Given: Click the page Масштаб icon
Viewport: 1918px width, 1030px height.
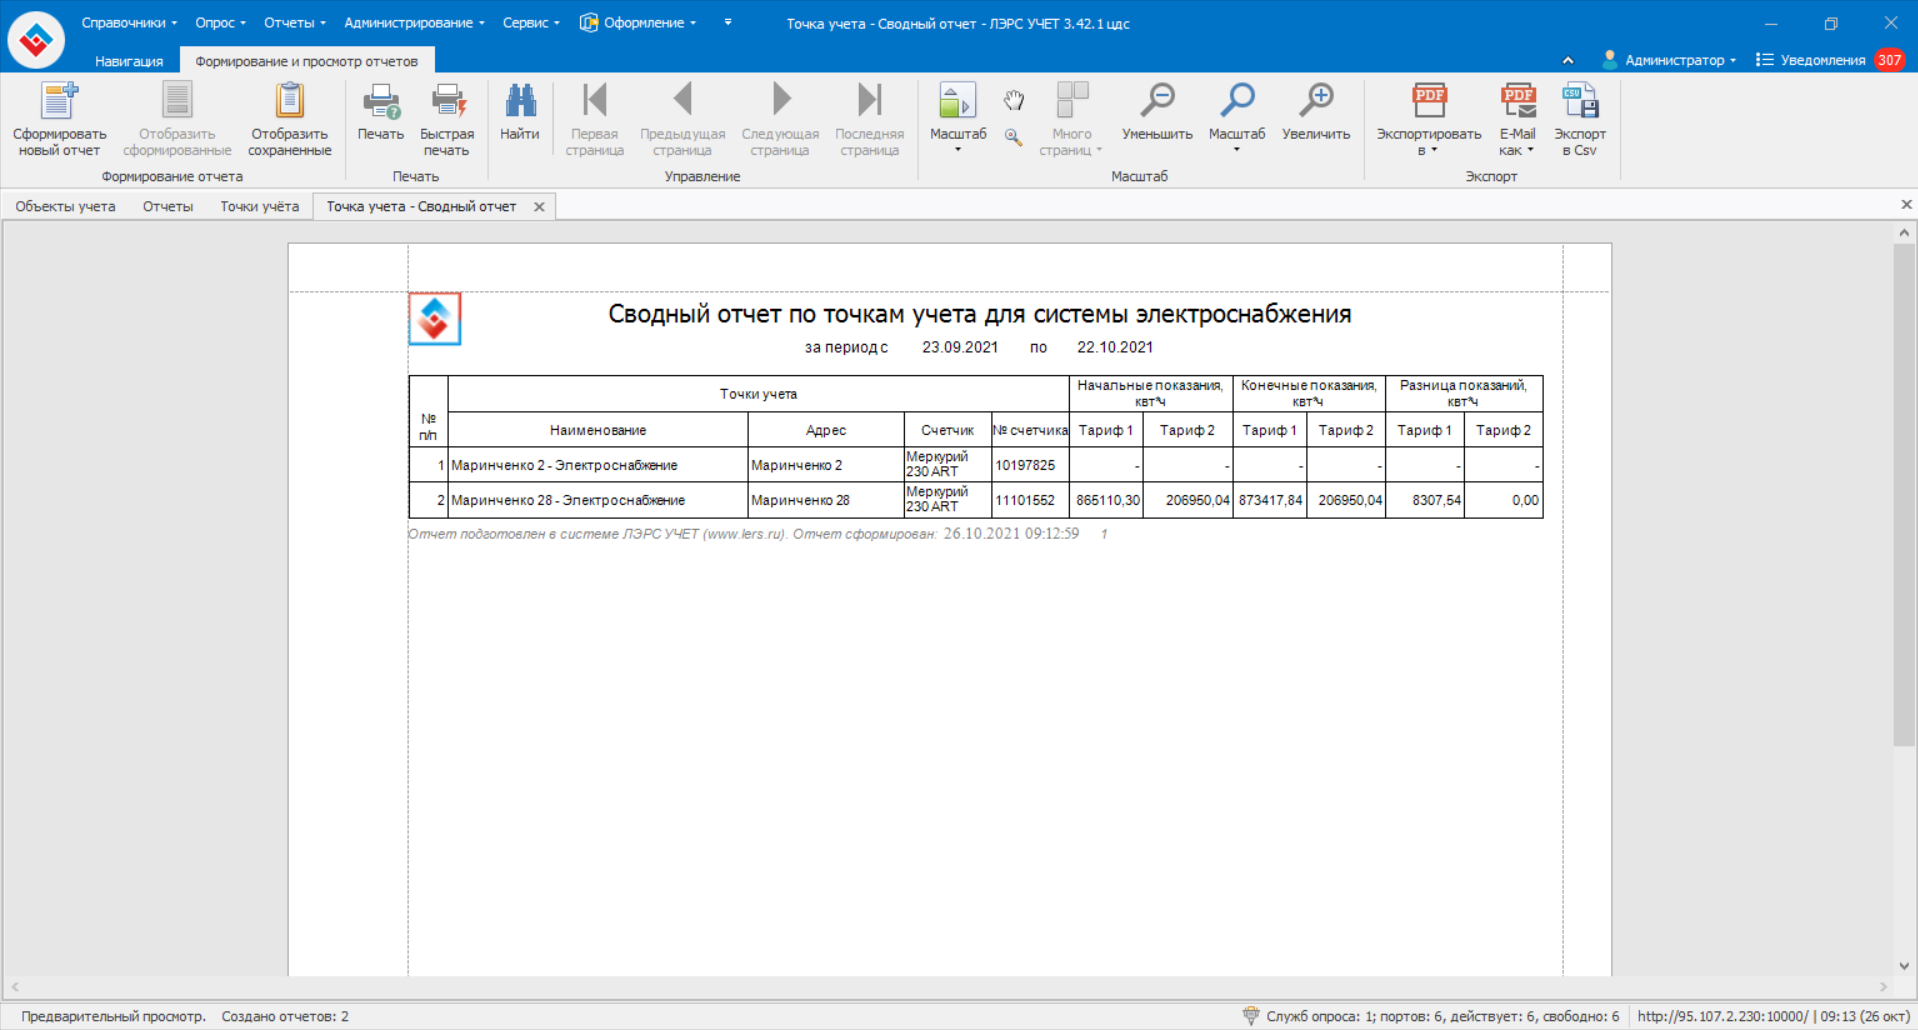Looking at the screenshot, I should pyautogui.click(x=958, y=100).
